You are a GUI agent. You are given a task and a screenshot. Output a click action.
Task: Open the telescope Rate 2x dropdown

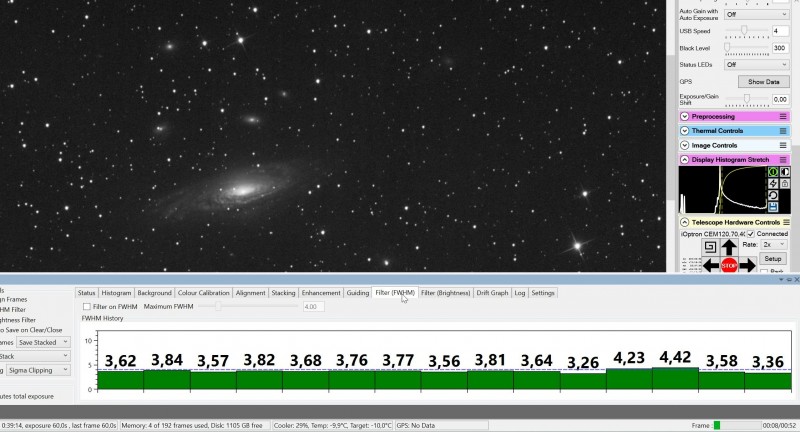click(x=774, y=245)
